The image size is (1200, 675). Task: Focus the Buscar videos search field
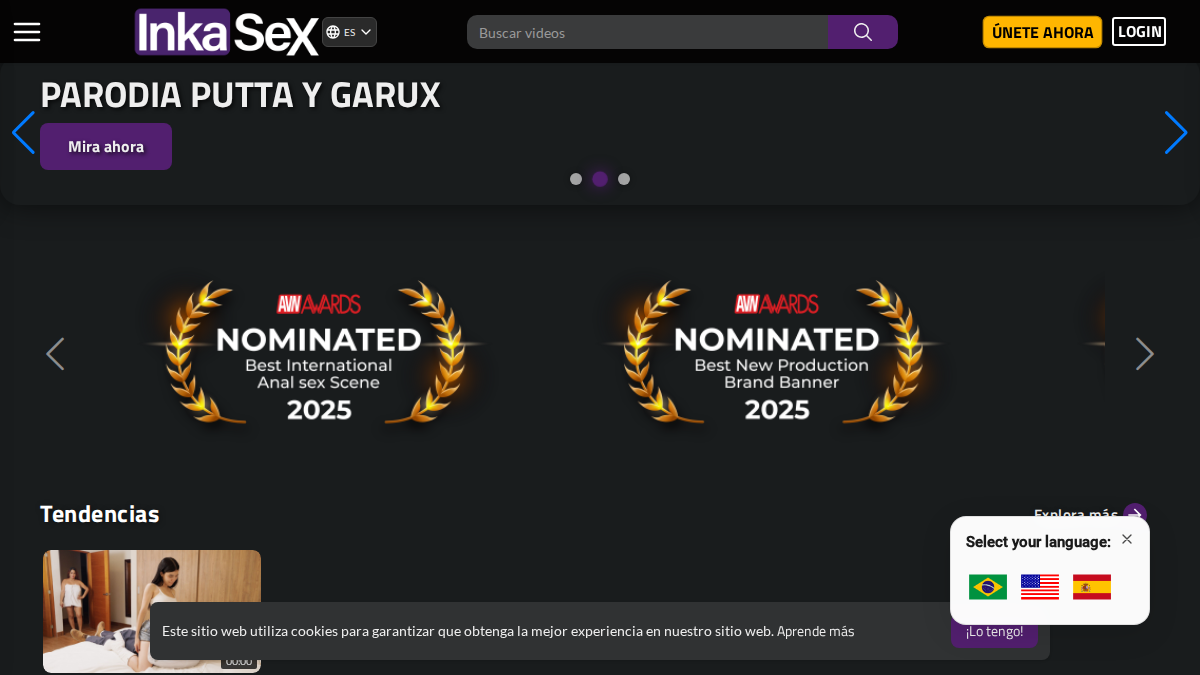pos(647,32)
